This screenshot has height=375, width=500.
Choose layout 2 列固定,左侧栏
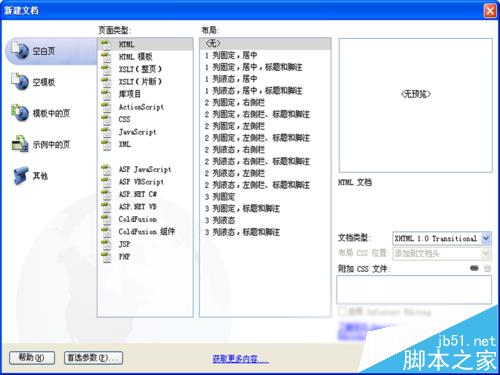coord(265,126)
